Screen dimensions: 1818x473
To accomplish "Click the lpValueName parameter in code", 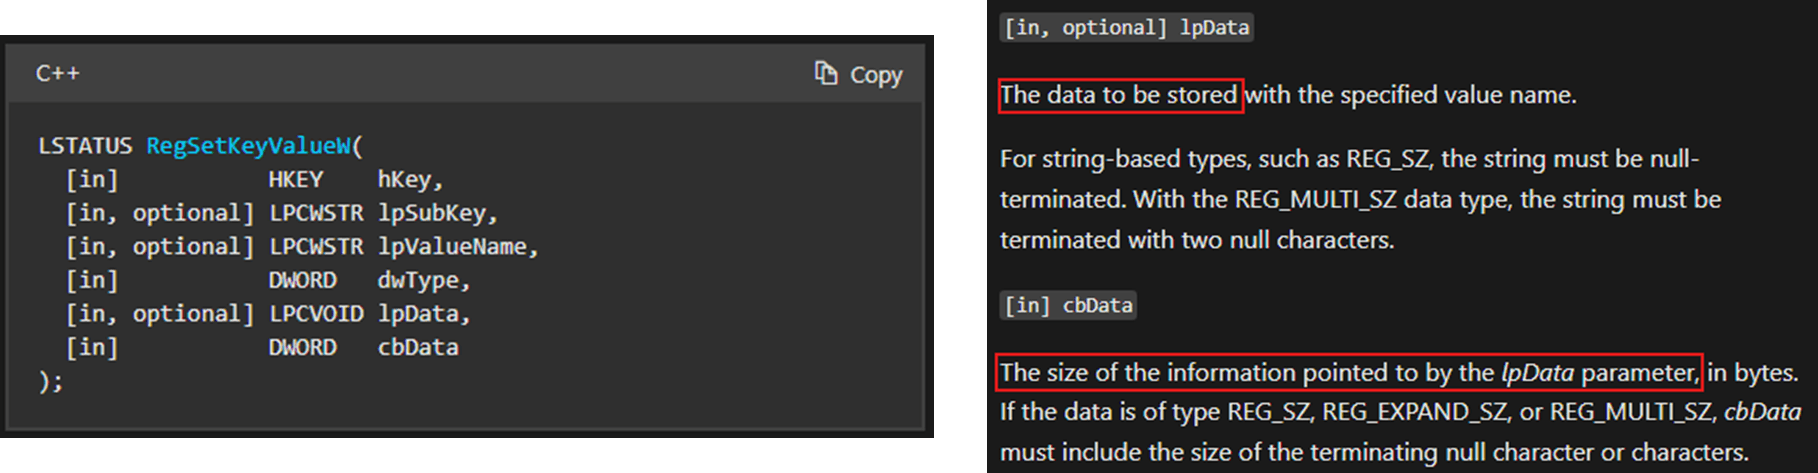I will 452,247.
